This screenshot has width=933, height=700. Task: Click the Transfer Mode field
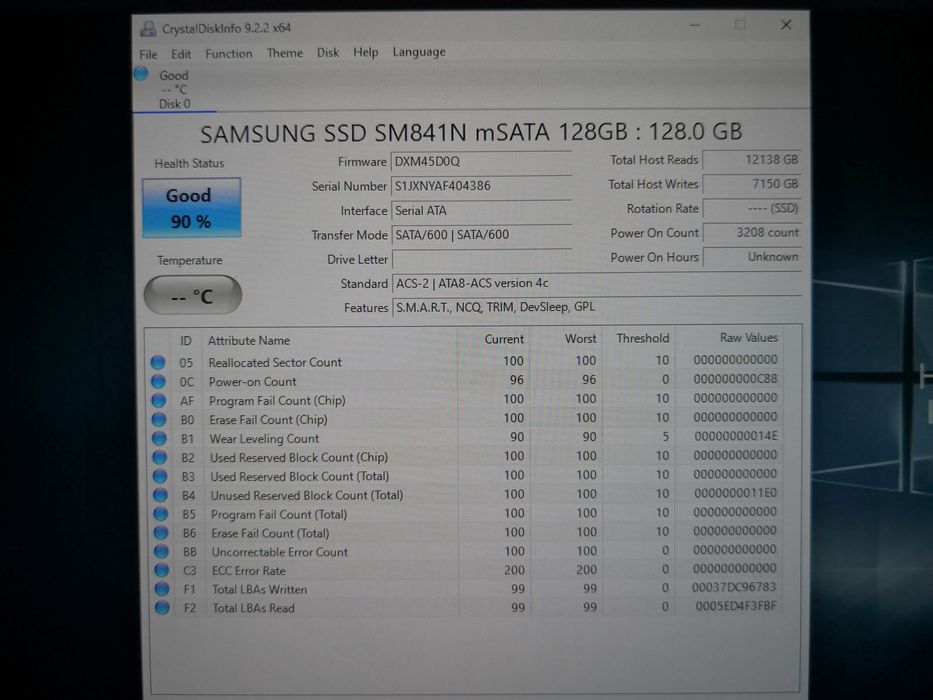pyautogui.click(x=481, y=235)
